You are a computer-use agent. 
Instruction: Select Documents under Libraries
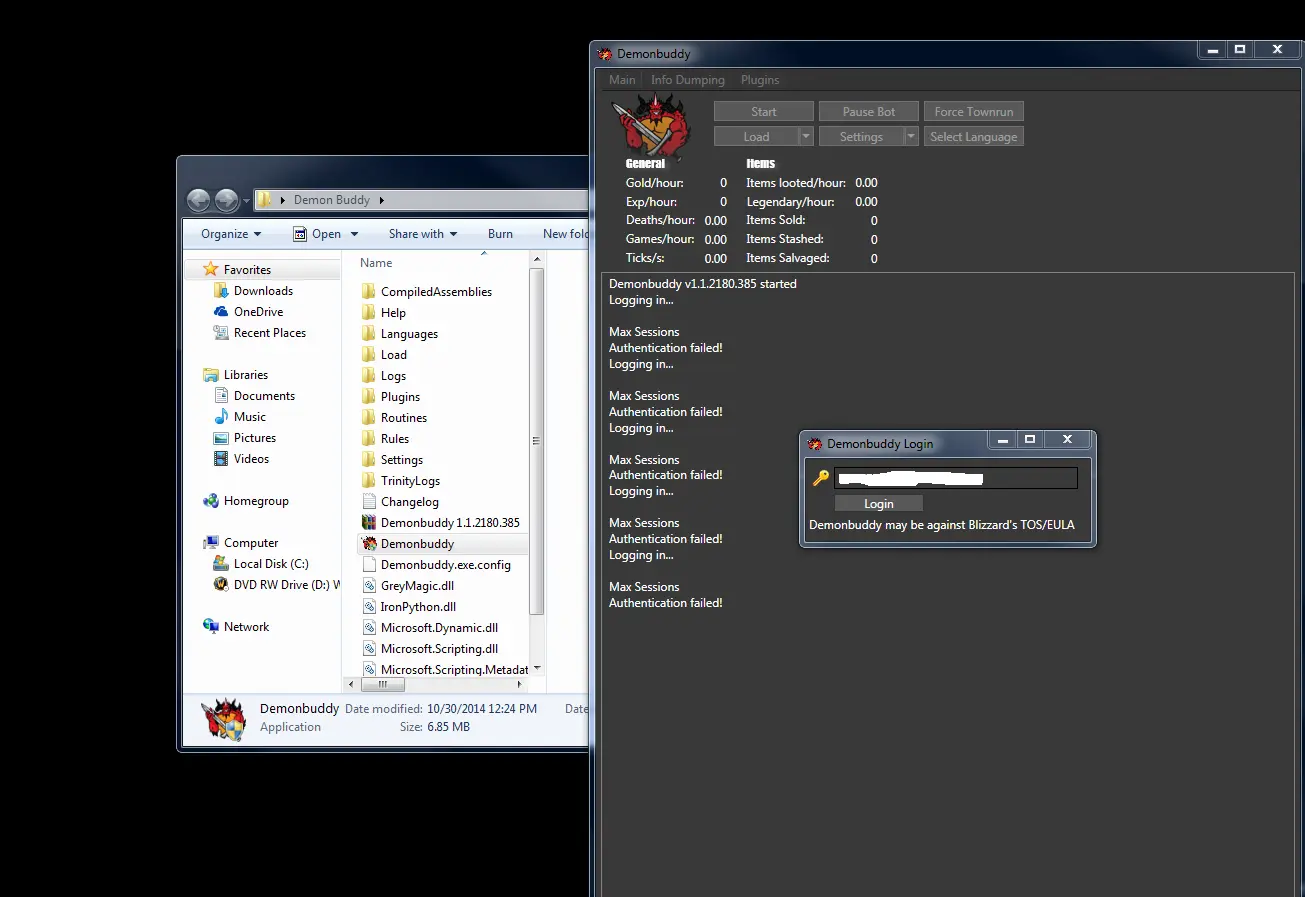pyautogui.click(x=264, y=396)
